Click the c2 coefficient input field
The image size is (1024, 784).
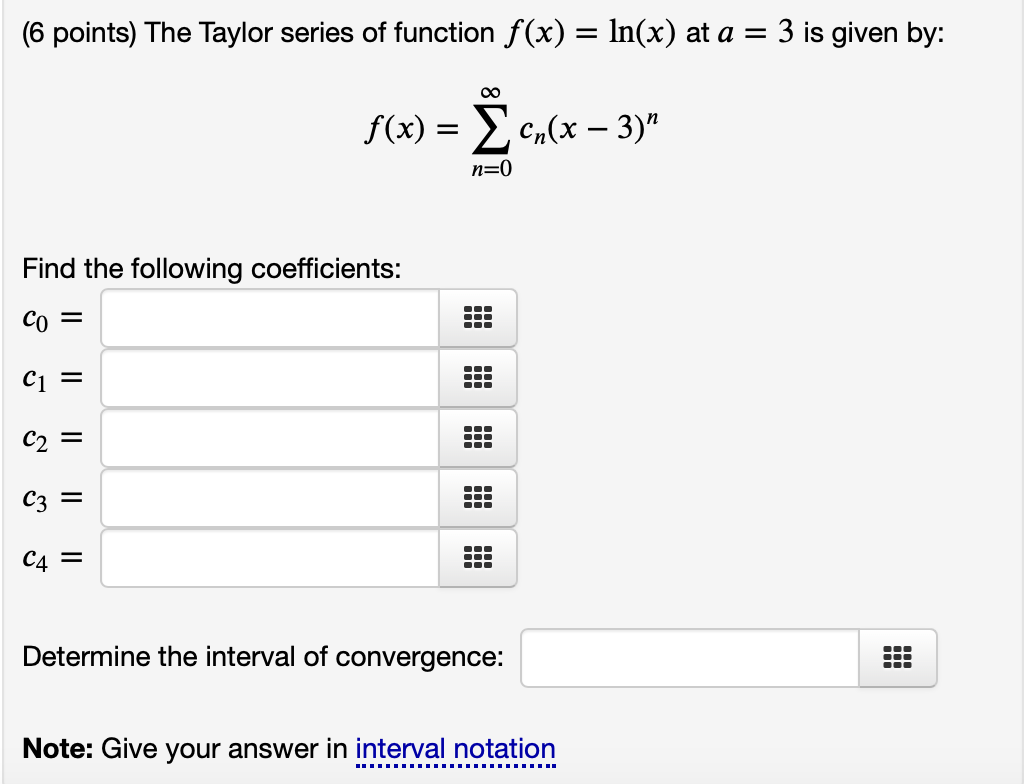(x=270, y=438)
